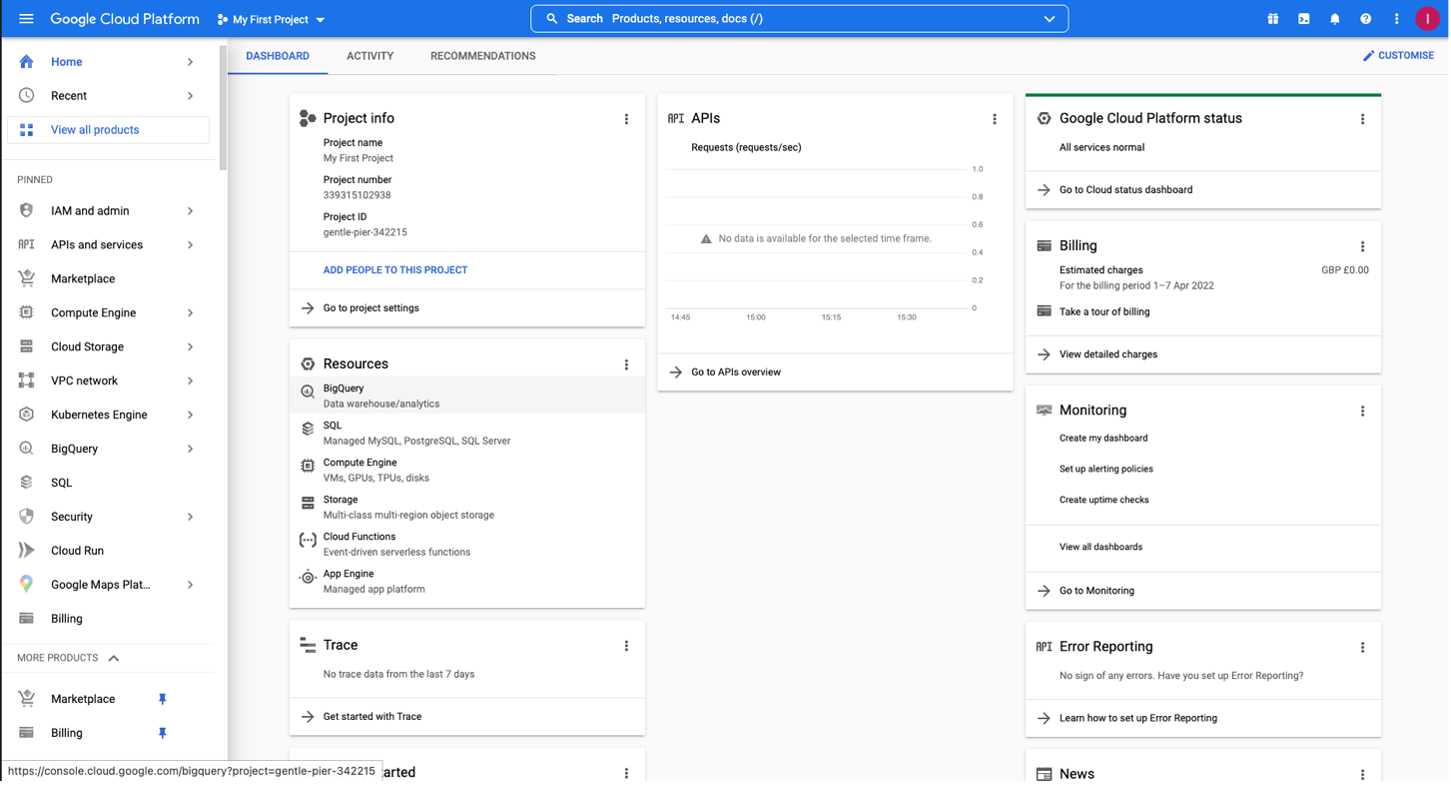Open the hamburger navigation menu
The width and height of the screenshot is (1451, 785).
pos(26,19)
